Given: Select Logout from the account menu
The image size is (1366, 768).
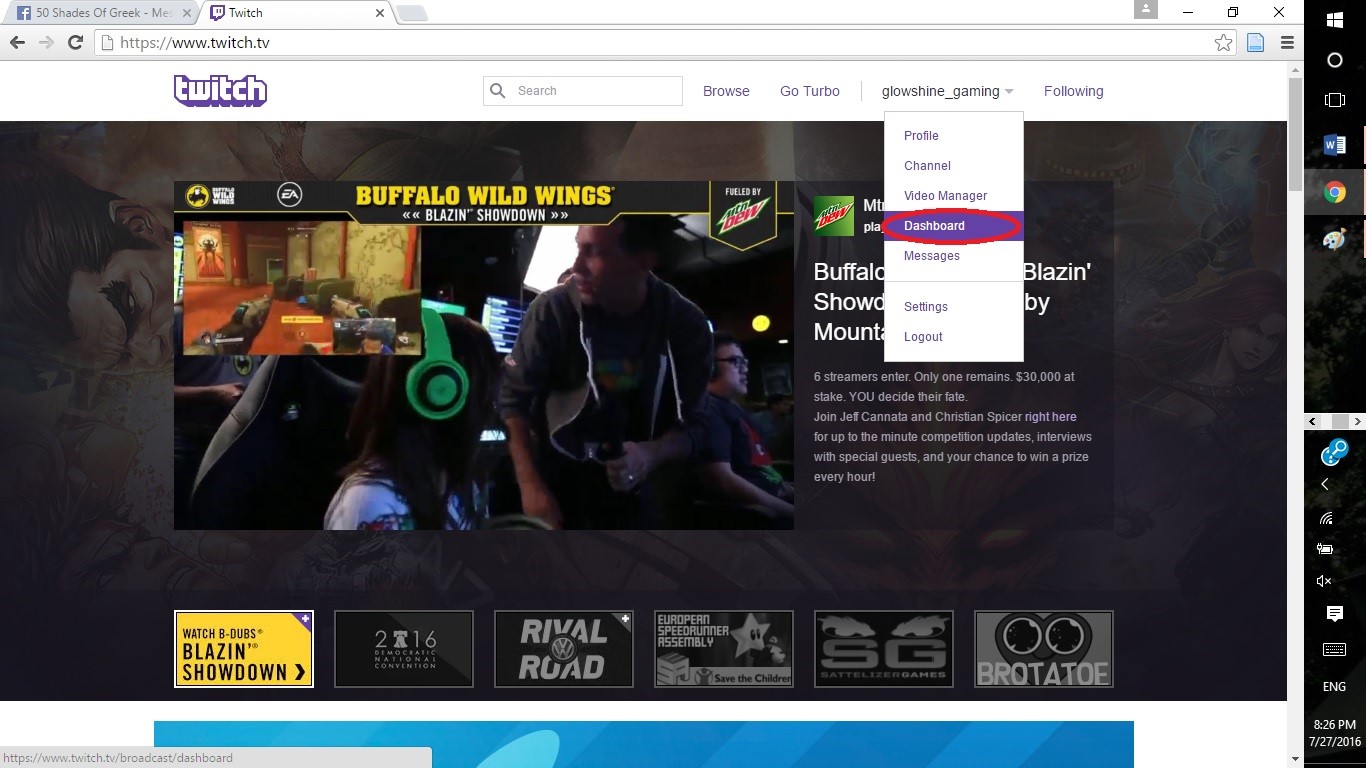Looking at the screenshot, I should (923, 337).
